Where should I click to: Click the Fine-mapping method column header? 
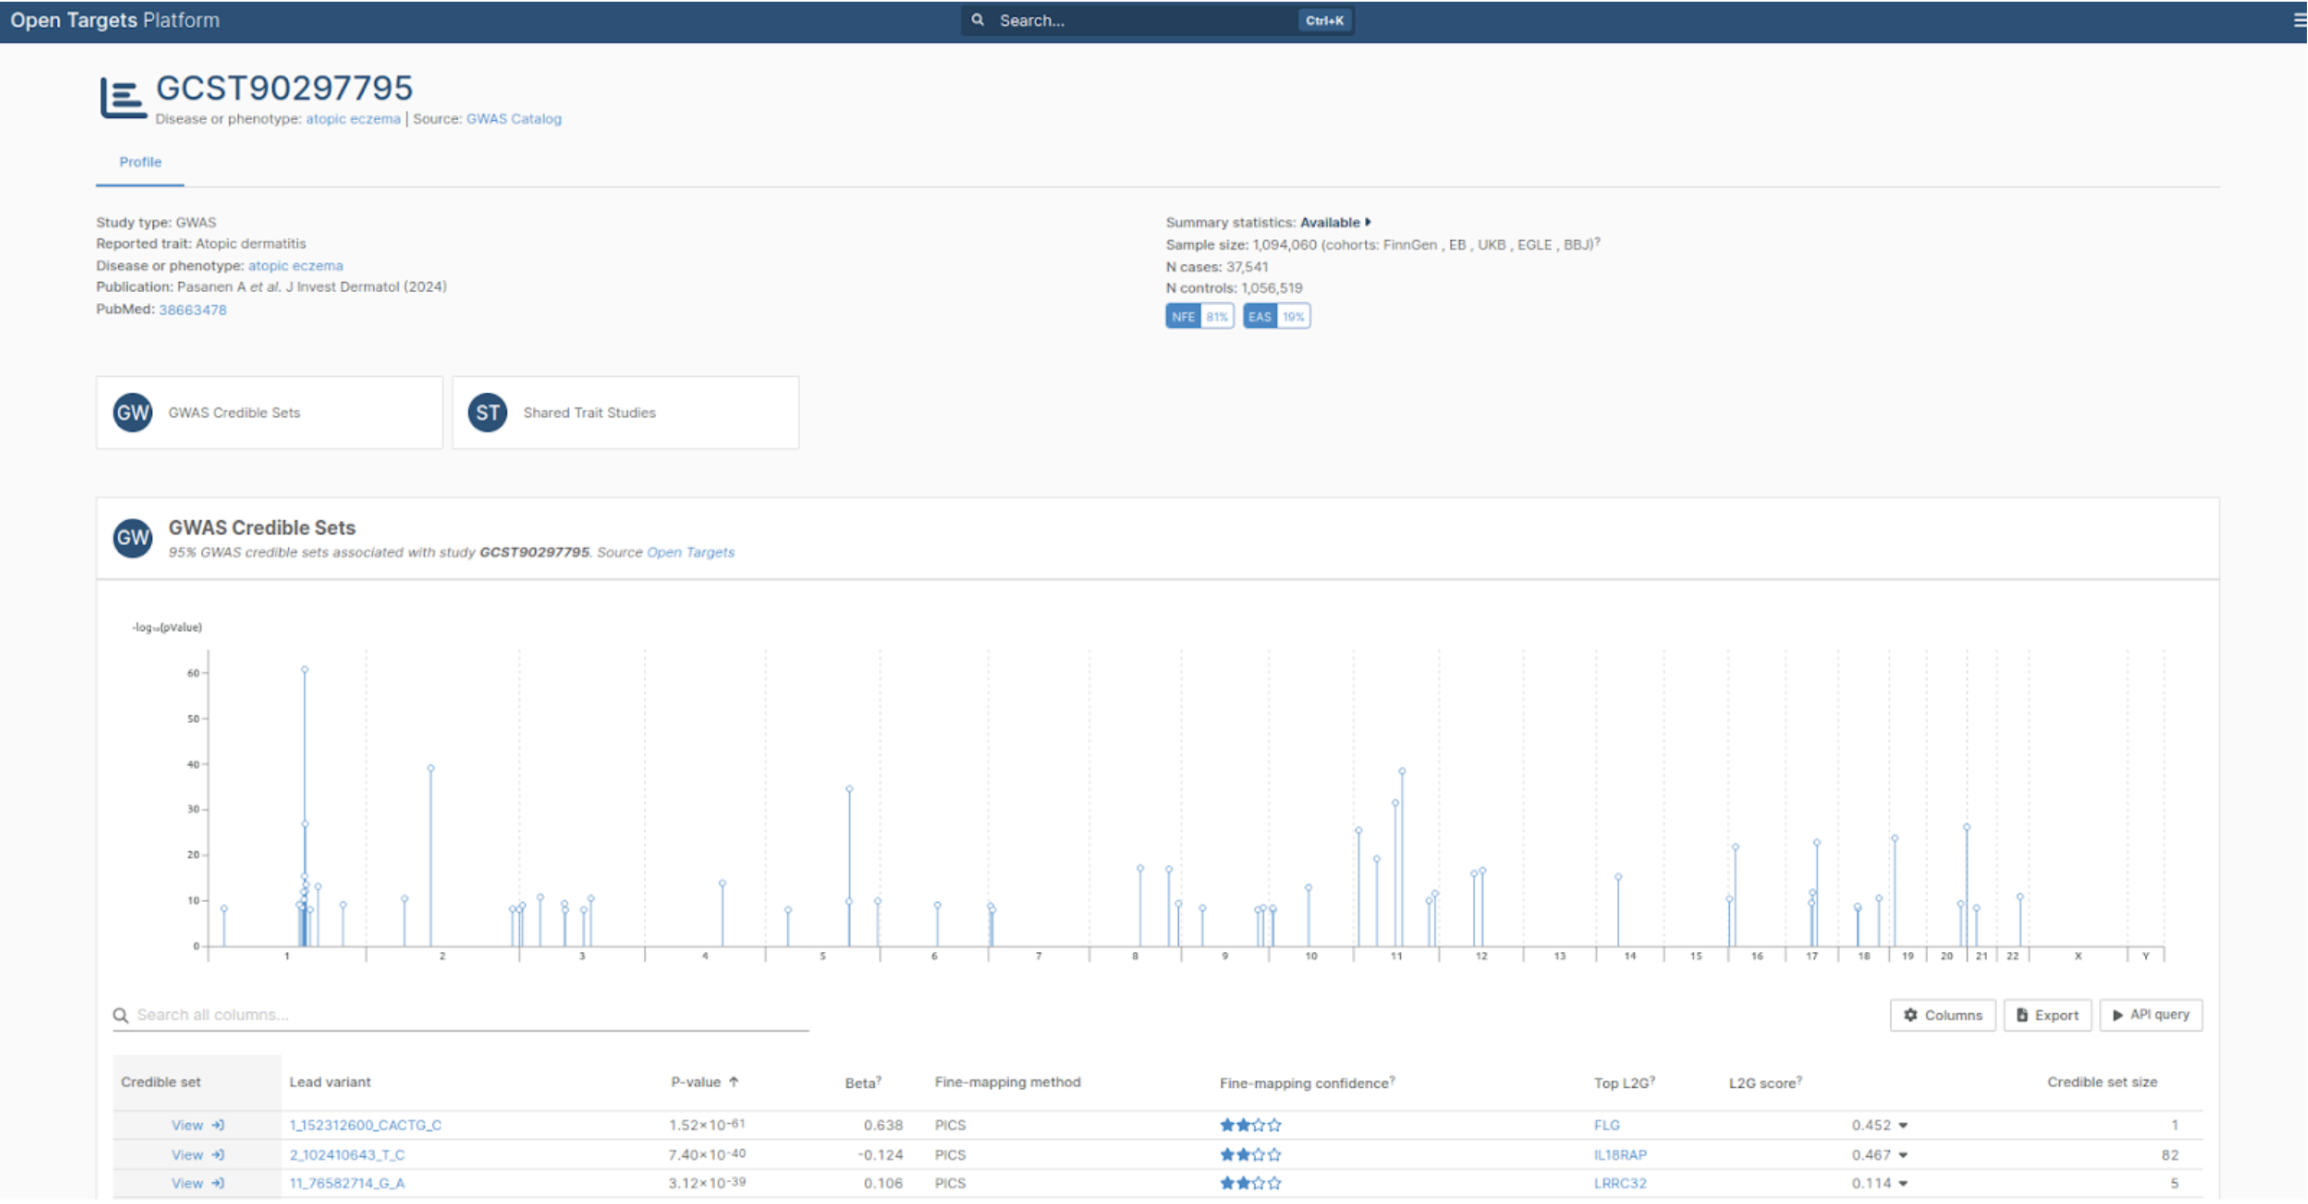pos(1007,1082)
